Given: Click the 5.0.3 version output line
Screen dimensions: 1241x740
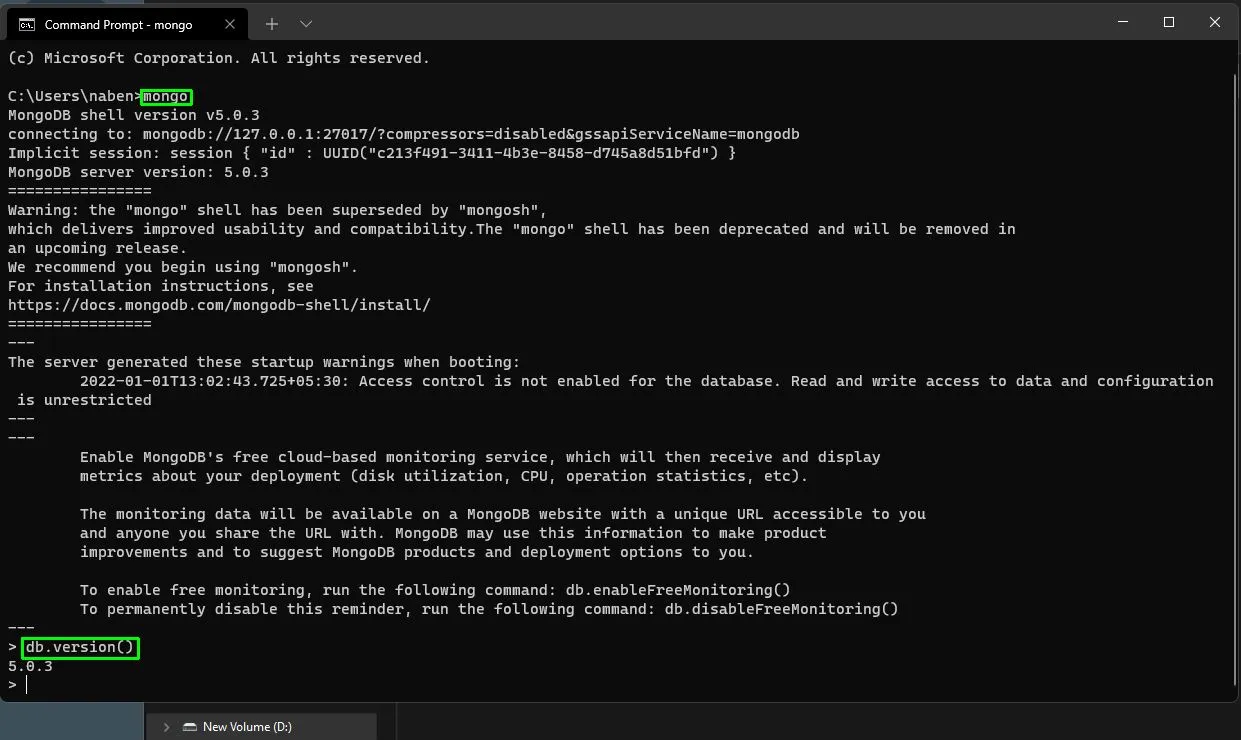Looking at the screenshot, I should pos(30,666).
